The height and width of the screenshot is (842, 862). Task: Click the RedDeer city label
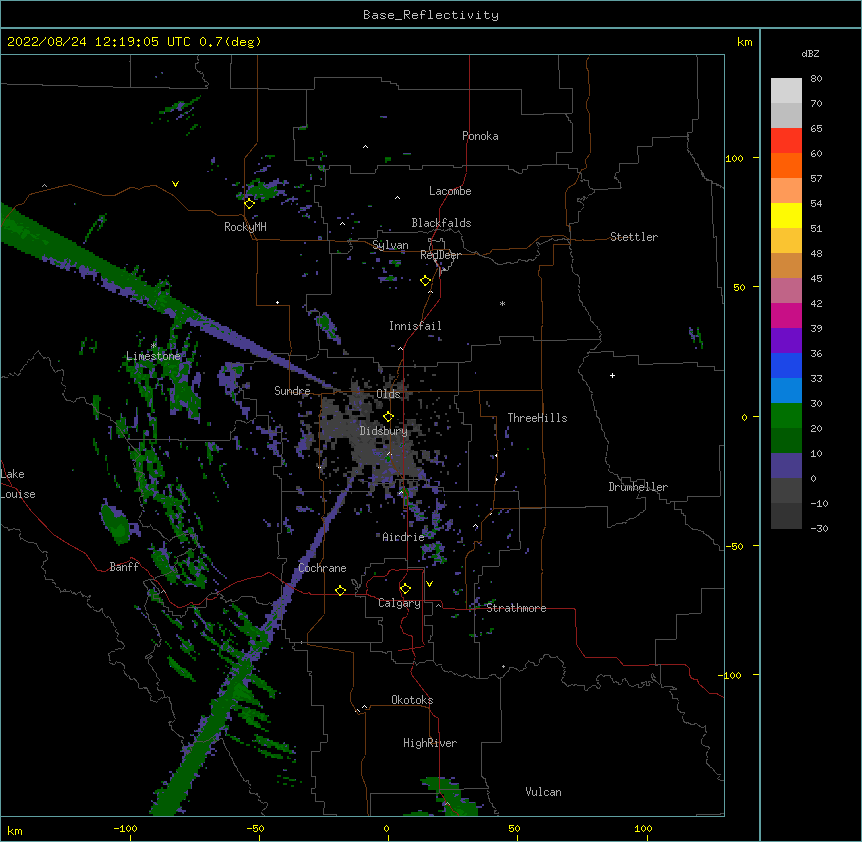pyautogui.click(x=440, y=255)
